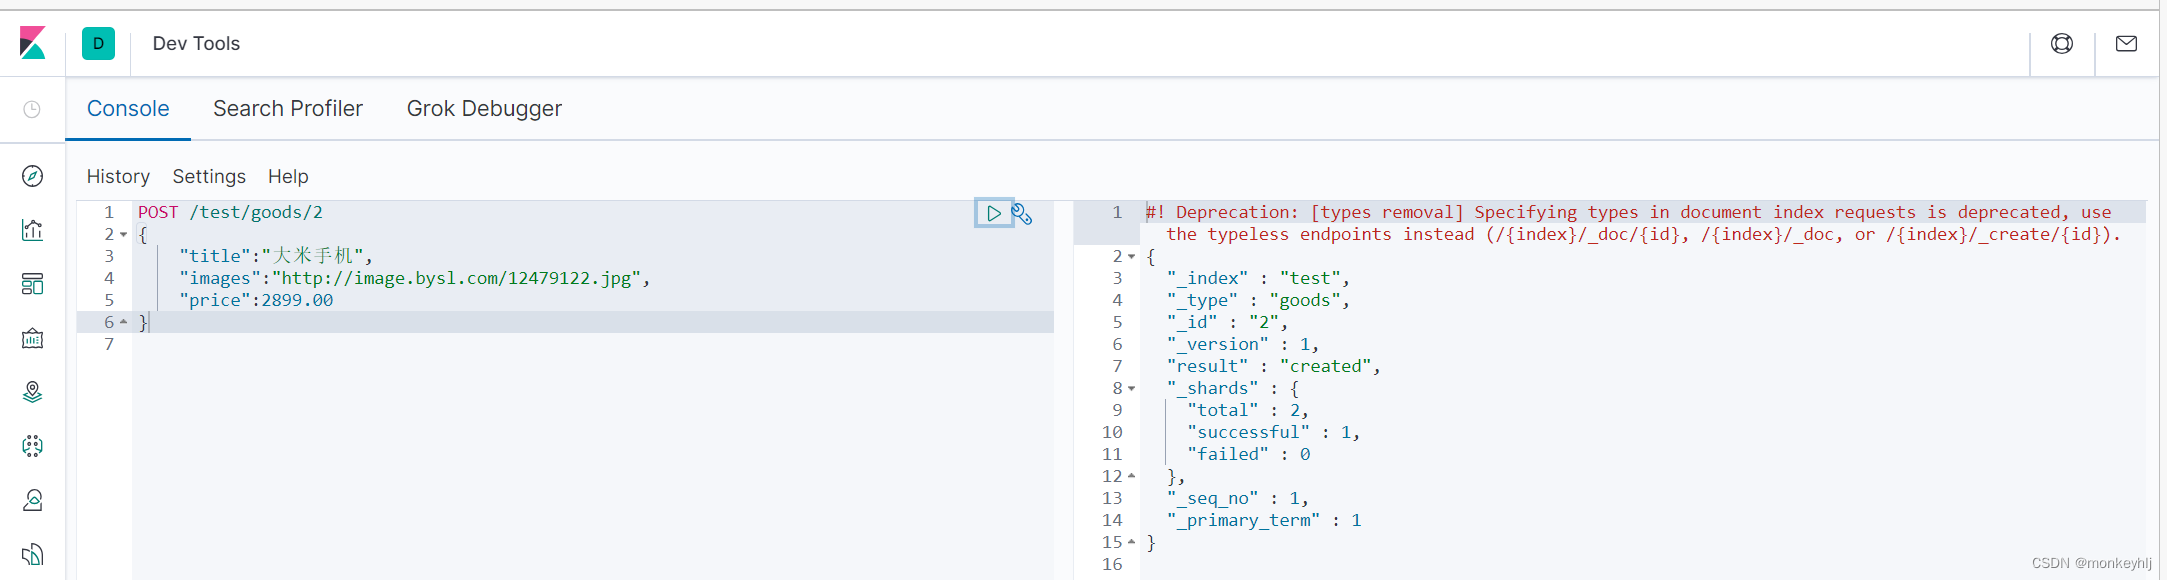
Task: Open Machine Learning icon in sidebar
Action: click(32, 446)
